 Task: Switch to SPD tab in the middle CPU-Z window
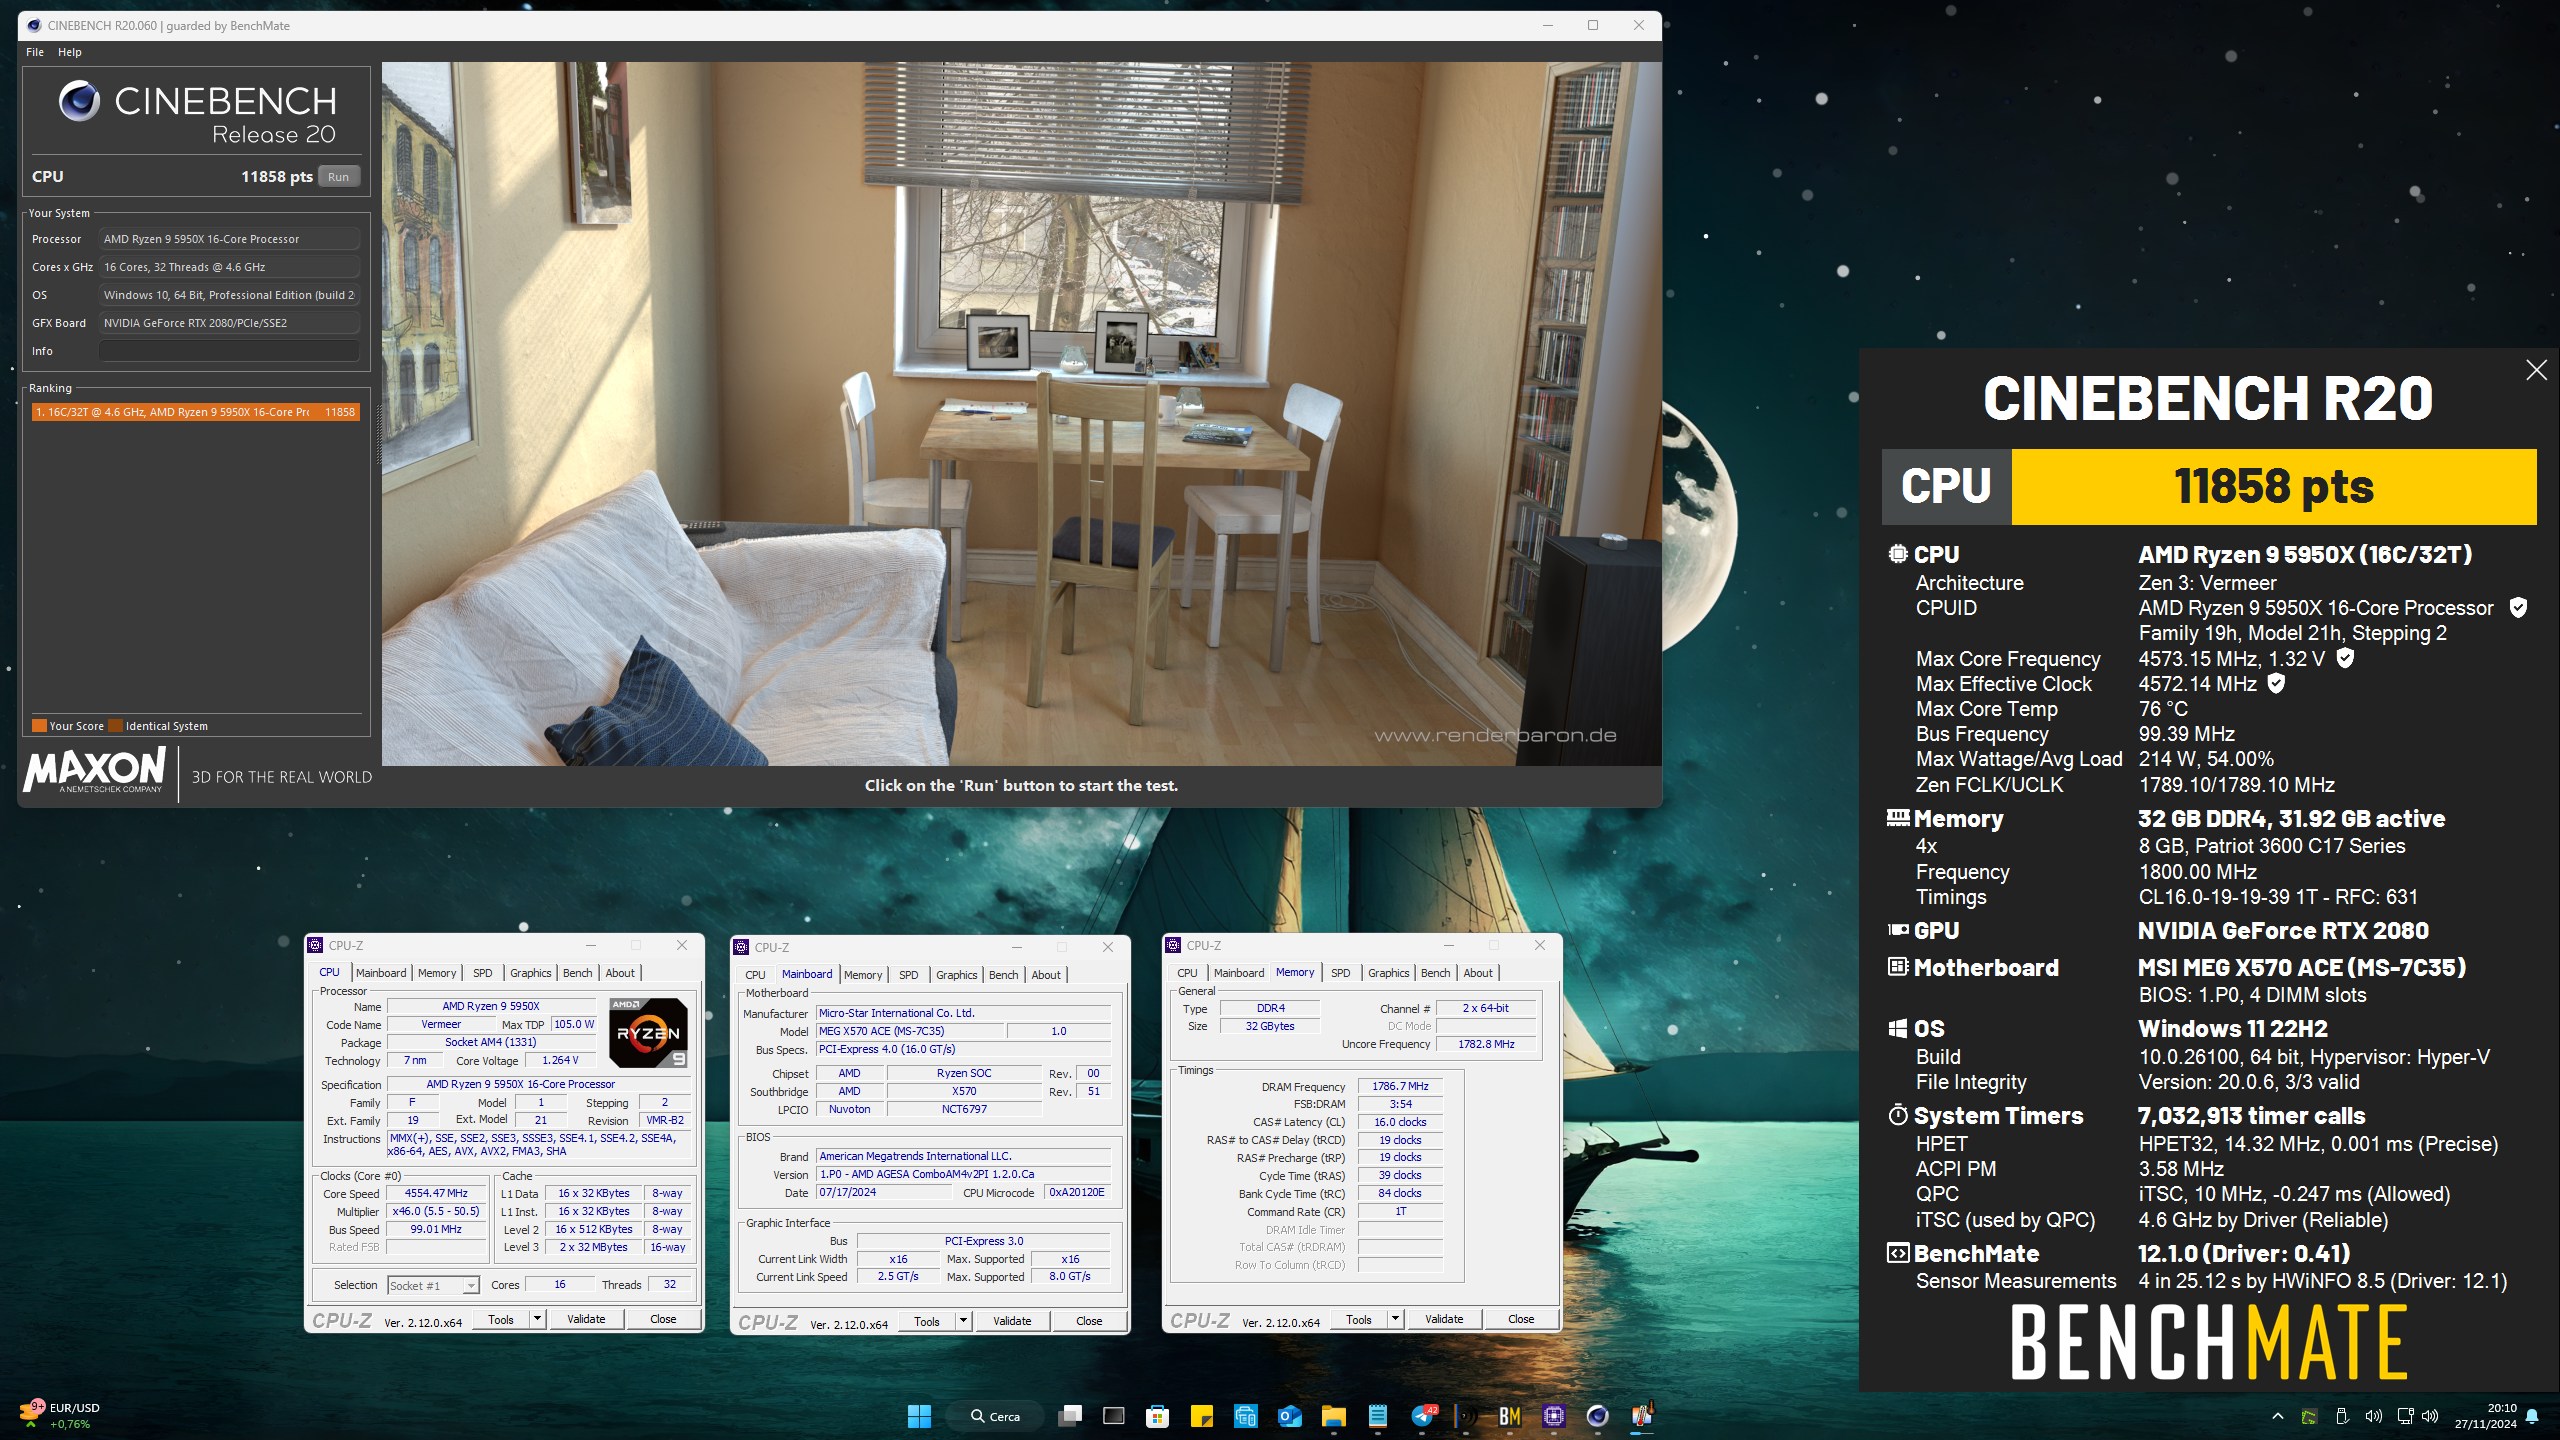(908, 975)
